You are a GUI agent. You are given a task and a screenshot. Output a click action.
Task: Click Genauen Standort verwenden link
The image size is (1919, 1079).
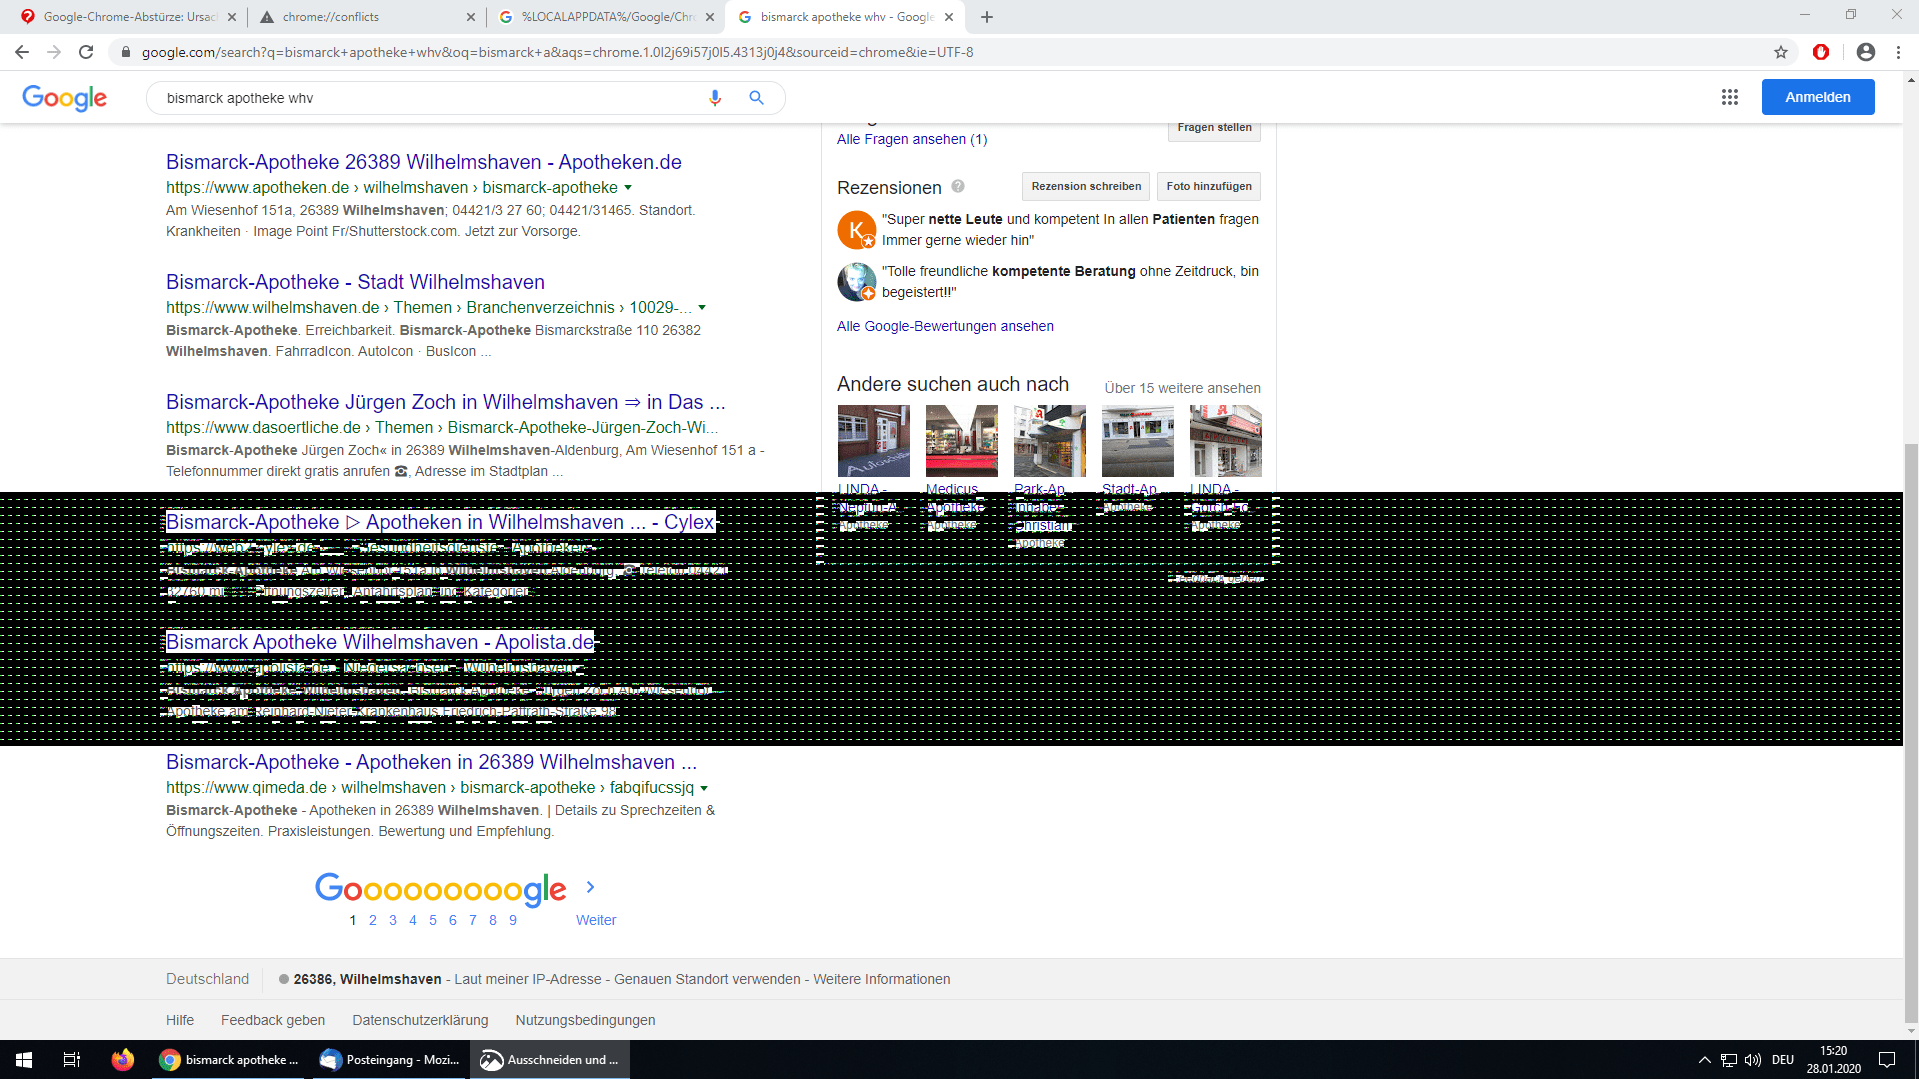(707, 979)
